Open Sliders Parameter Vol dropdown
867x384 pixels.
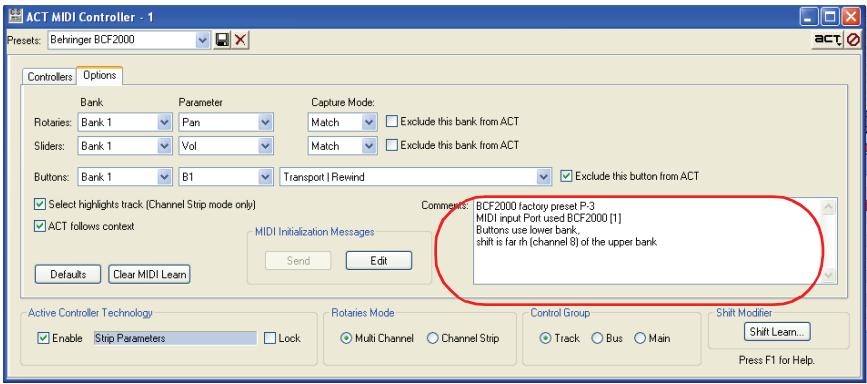pos(265,146)
